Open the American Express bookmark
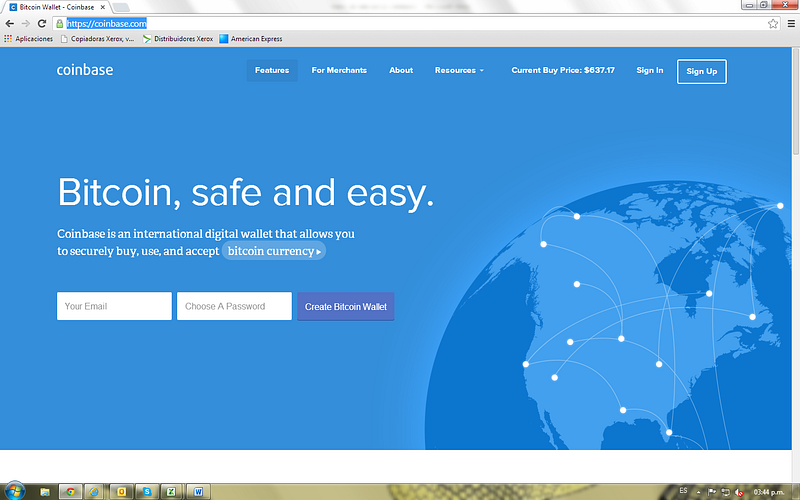The image size is (800, 500). (x=251, y=39)
